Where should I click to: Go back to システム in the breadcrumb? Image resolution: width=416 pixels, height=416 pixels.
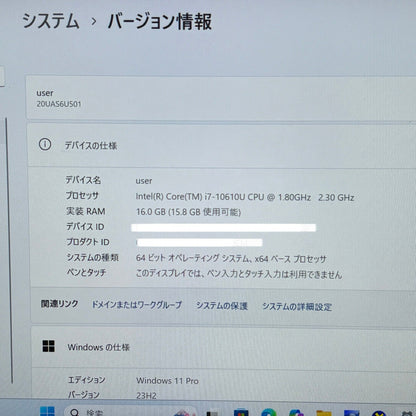point(50,21)
